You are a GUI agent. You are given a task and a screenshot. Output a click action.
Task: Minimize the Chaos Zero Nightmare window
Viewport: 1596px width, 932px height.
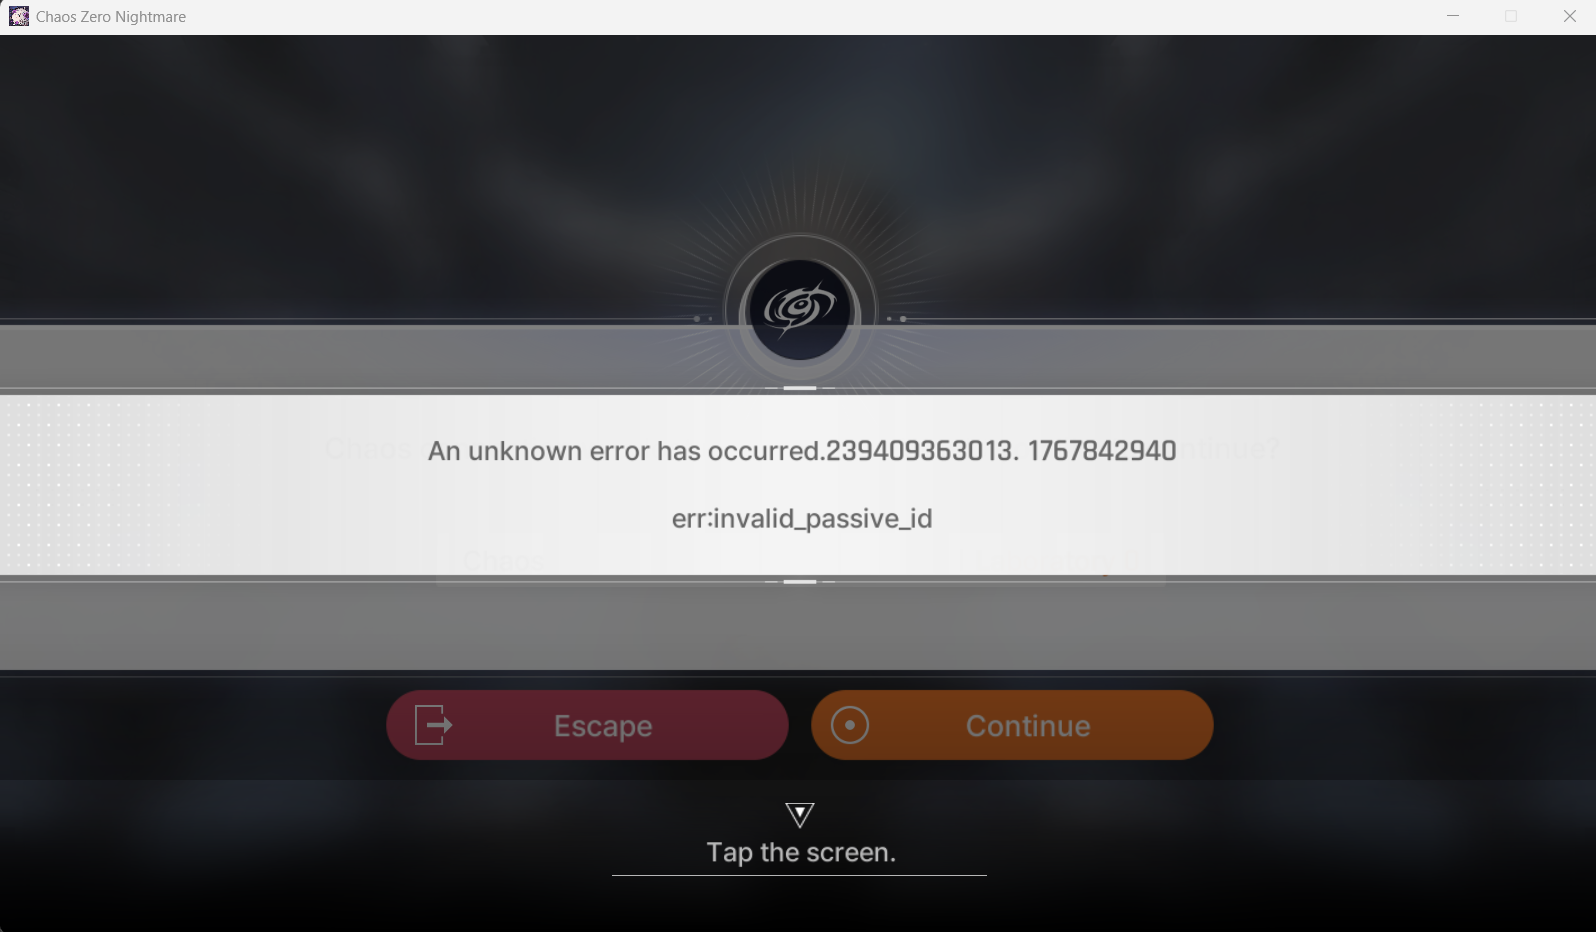[x=1453, y=16]
